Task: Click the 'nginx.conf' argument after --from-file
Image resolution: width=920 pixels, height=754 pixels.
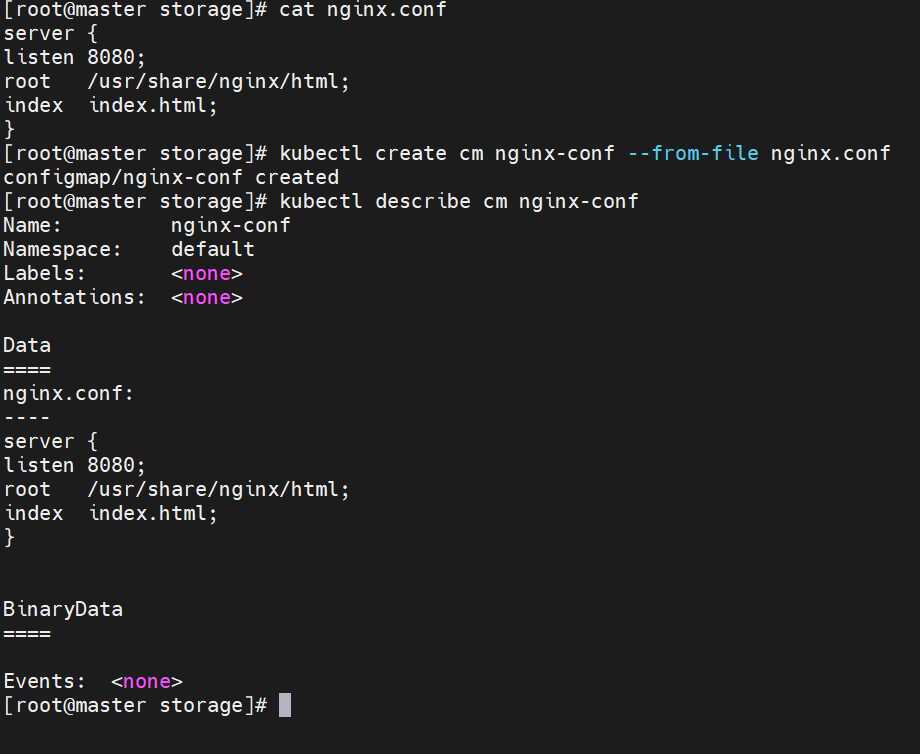Action: click(x=831, y=154)
